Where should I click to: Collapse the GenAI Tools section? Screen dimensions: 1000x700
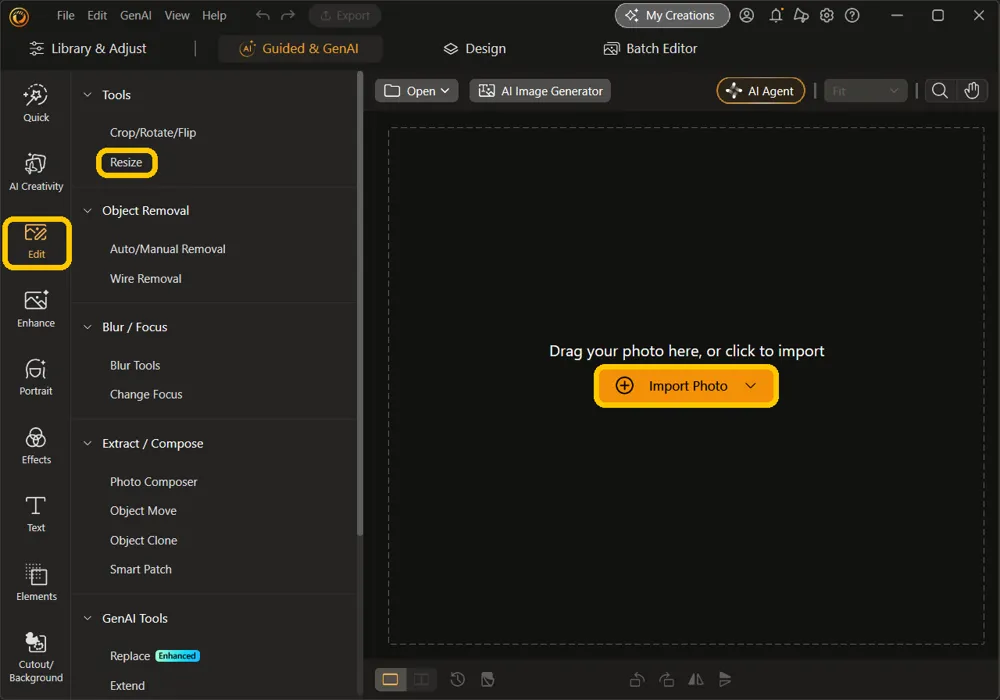point(87,618)
